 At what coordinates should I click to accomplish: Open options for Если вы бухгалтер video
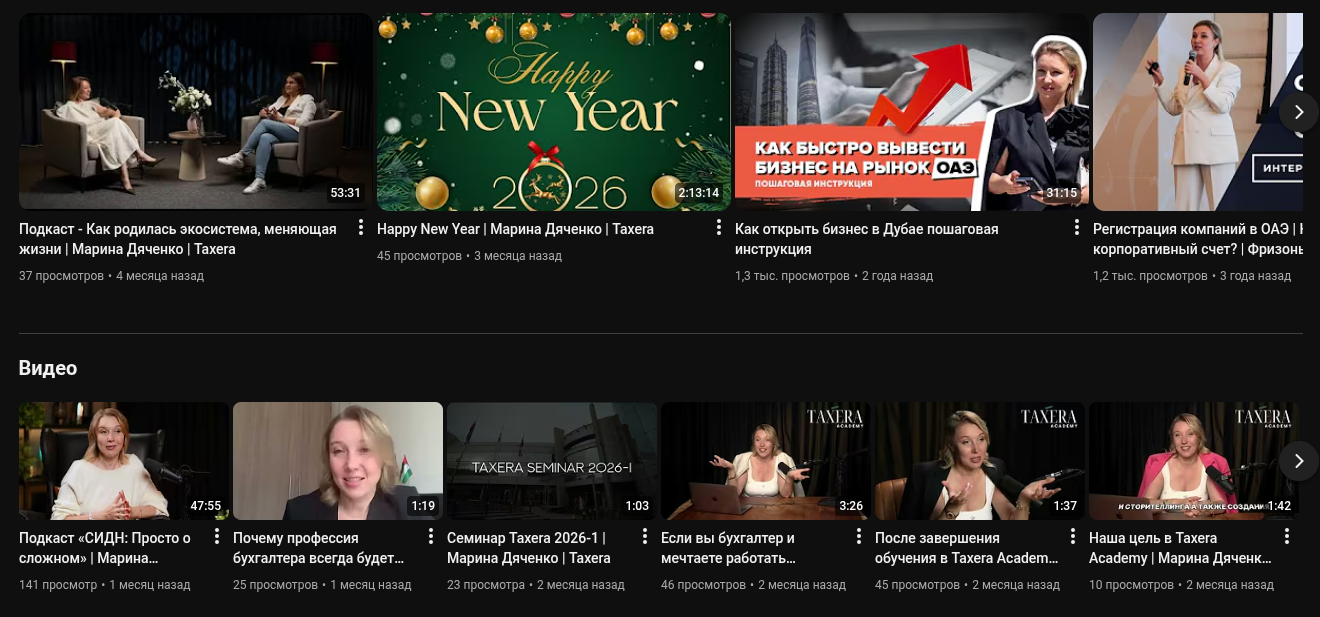(858, 537)
